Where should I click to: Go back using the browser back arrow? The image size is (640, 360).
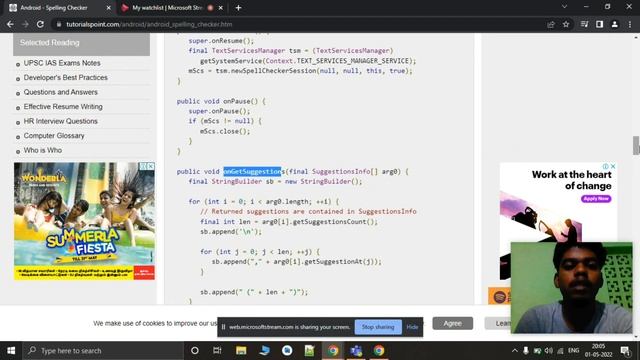[x=10, y=24]
